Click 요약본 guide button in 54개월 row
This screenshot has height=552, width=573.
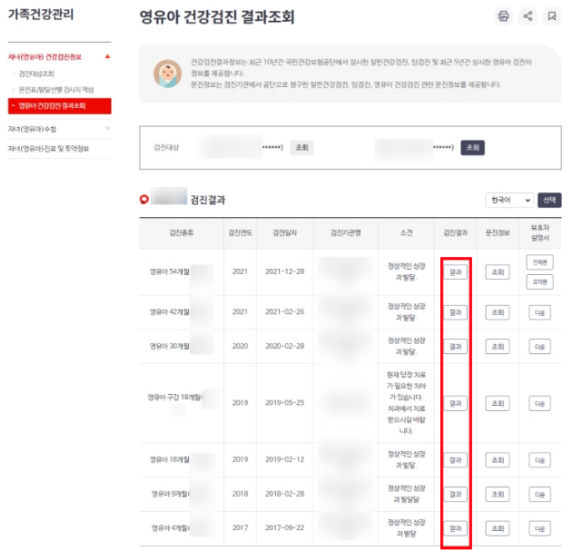pos(540,282)
